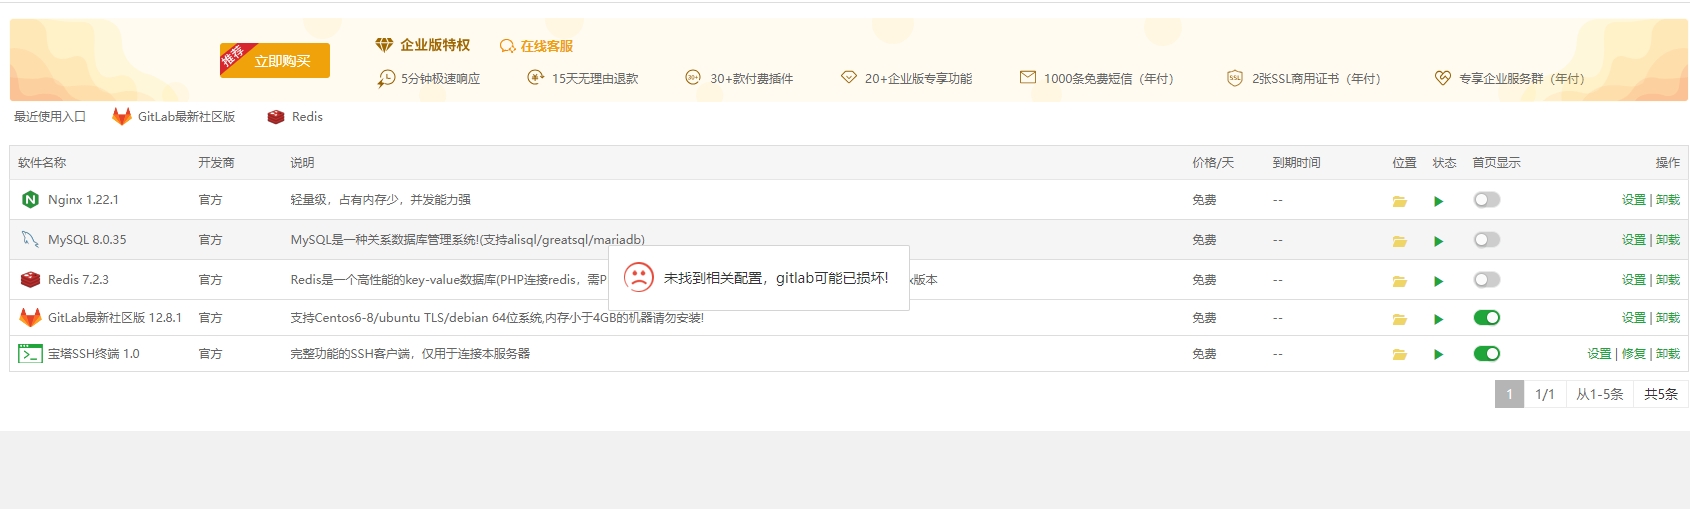Click 卸载 for GitLab最新社区版
The height and width of the screenshot is (509, 1690).
click(1668, 318)
